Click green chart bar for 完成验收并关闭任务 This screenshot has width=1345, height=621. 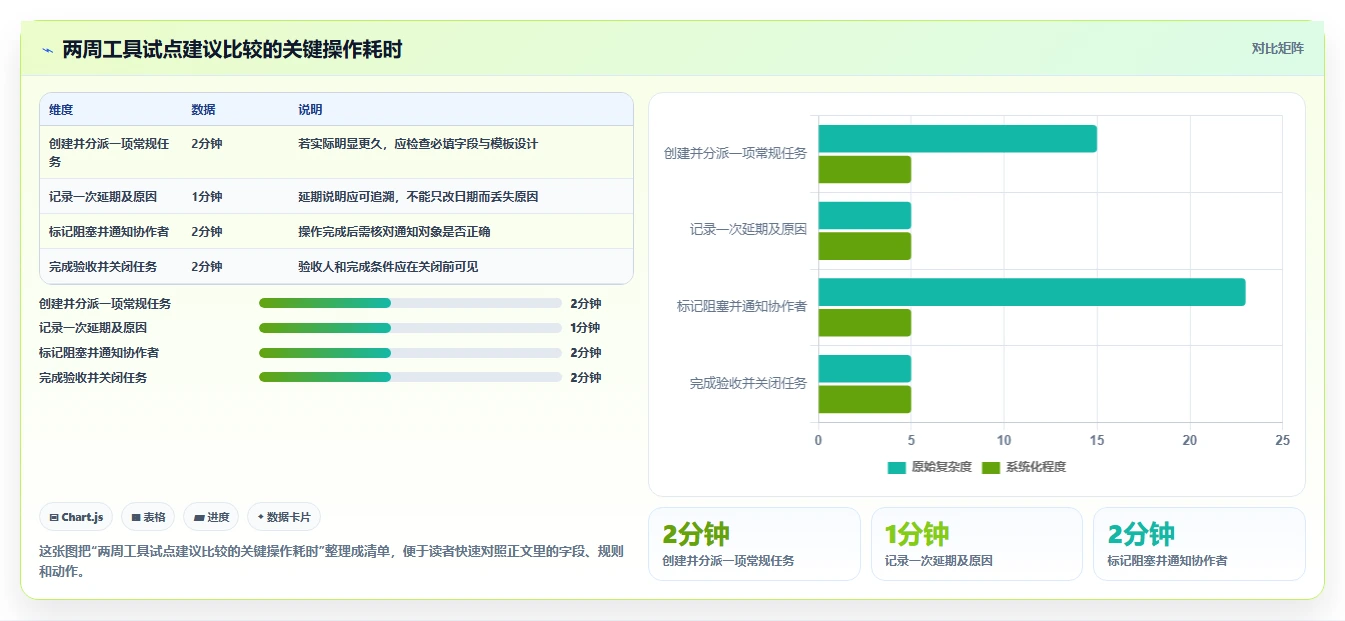click(x=864, y=399)
